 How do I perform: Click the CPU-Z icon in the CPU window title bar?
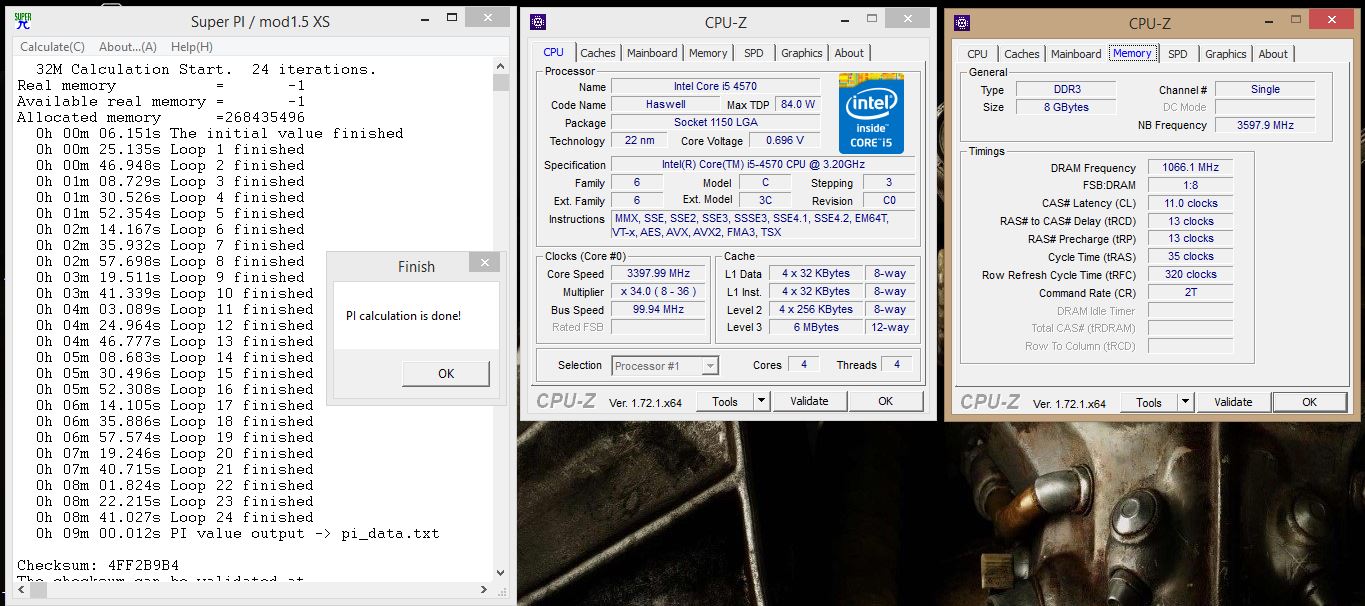pos(538,22)
